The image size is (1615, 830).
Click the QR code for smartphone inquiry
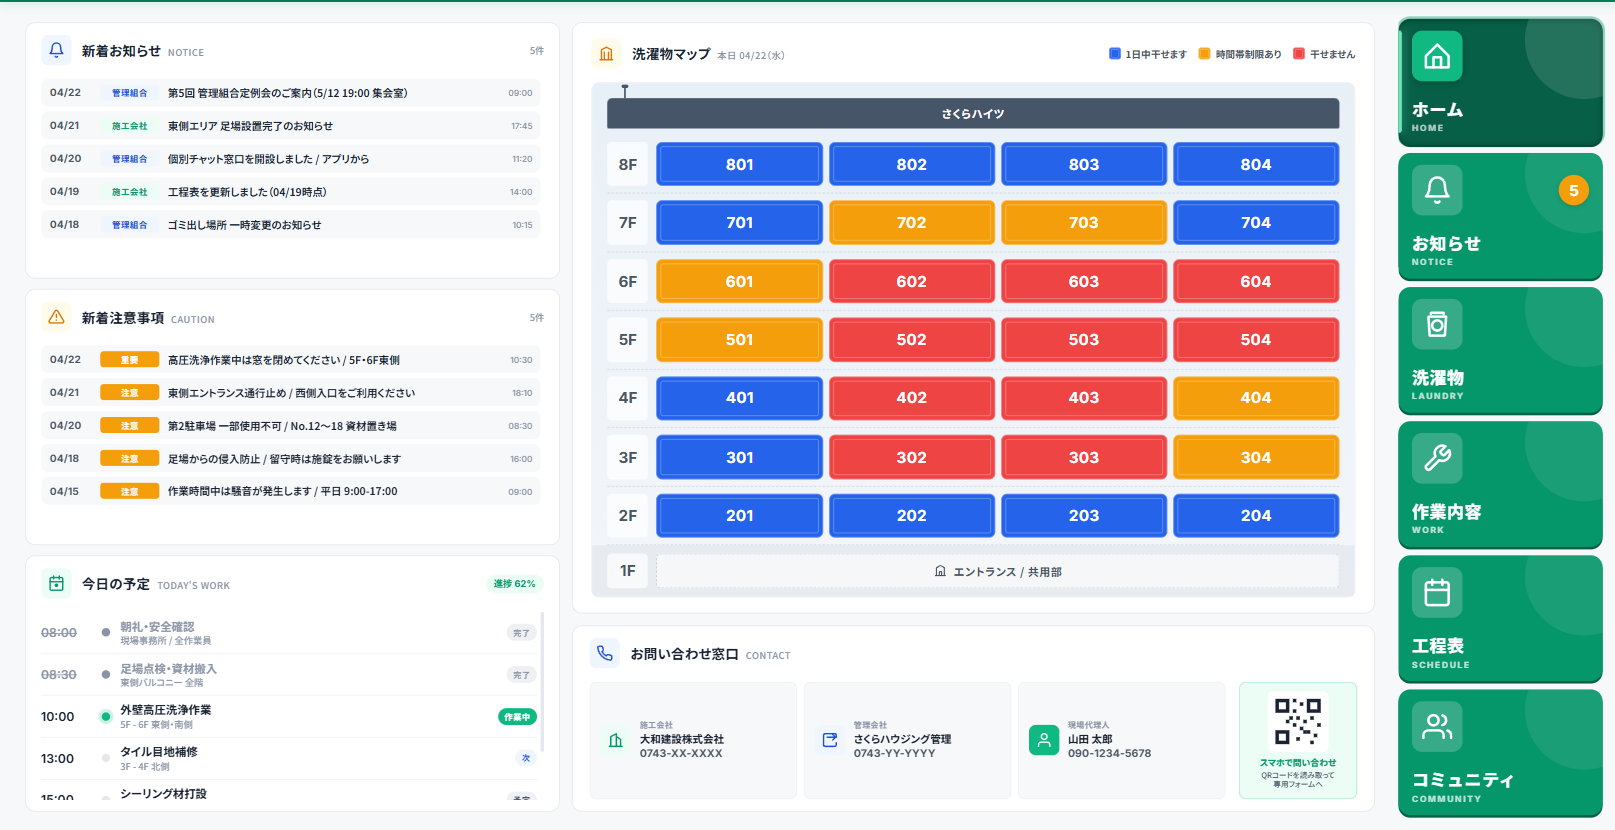[1298, 721]
